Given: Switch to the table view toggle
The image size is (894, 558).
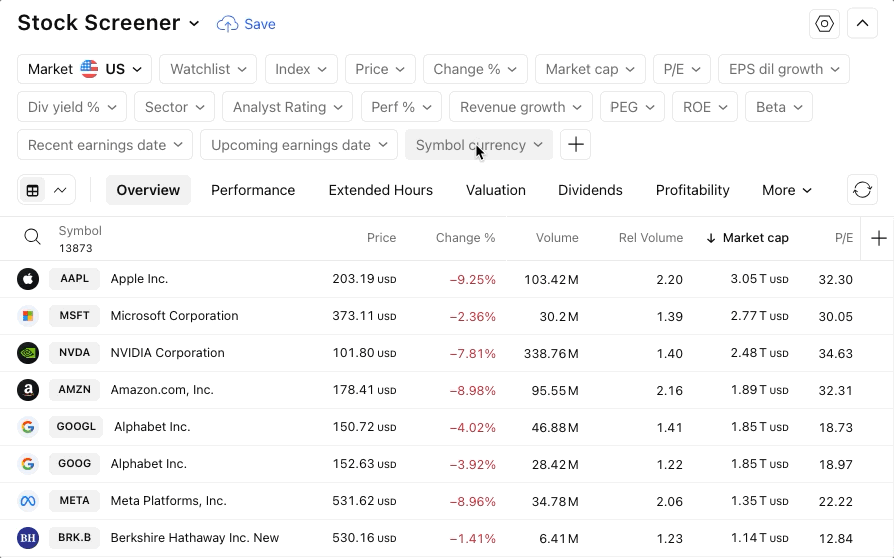Looking at the screenshot, I should pos(33,190).
